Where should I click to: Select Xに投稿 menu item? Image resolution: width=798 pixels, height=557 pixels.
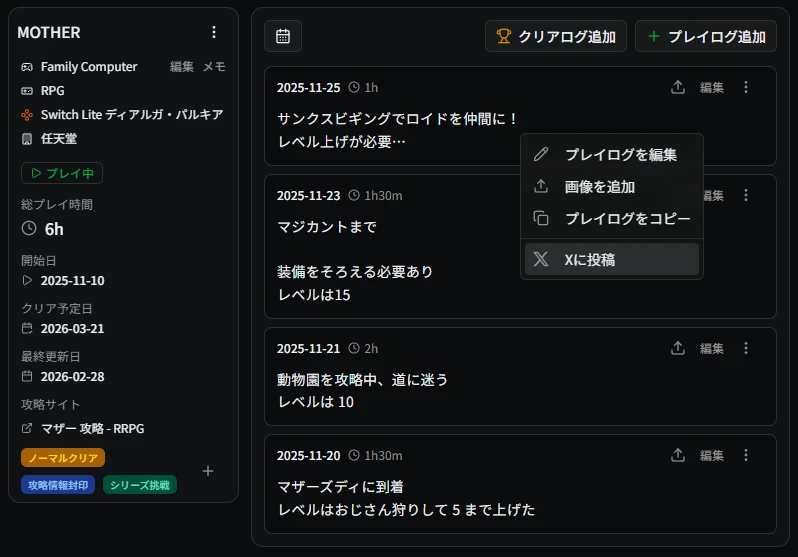click(612, 259)
